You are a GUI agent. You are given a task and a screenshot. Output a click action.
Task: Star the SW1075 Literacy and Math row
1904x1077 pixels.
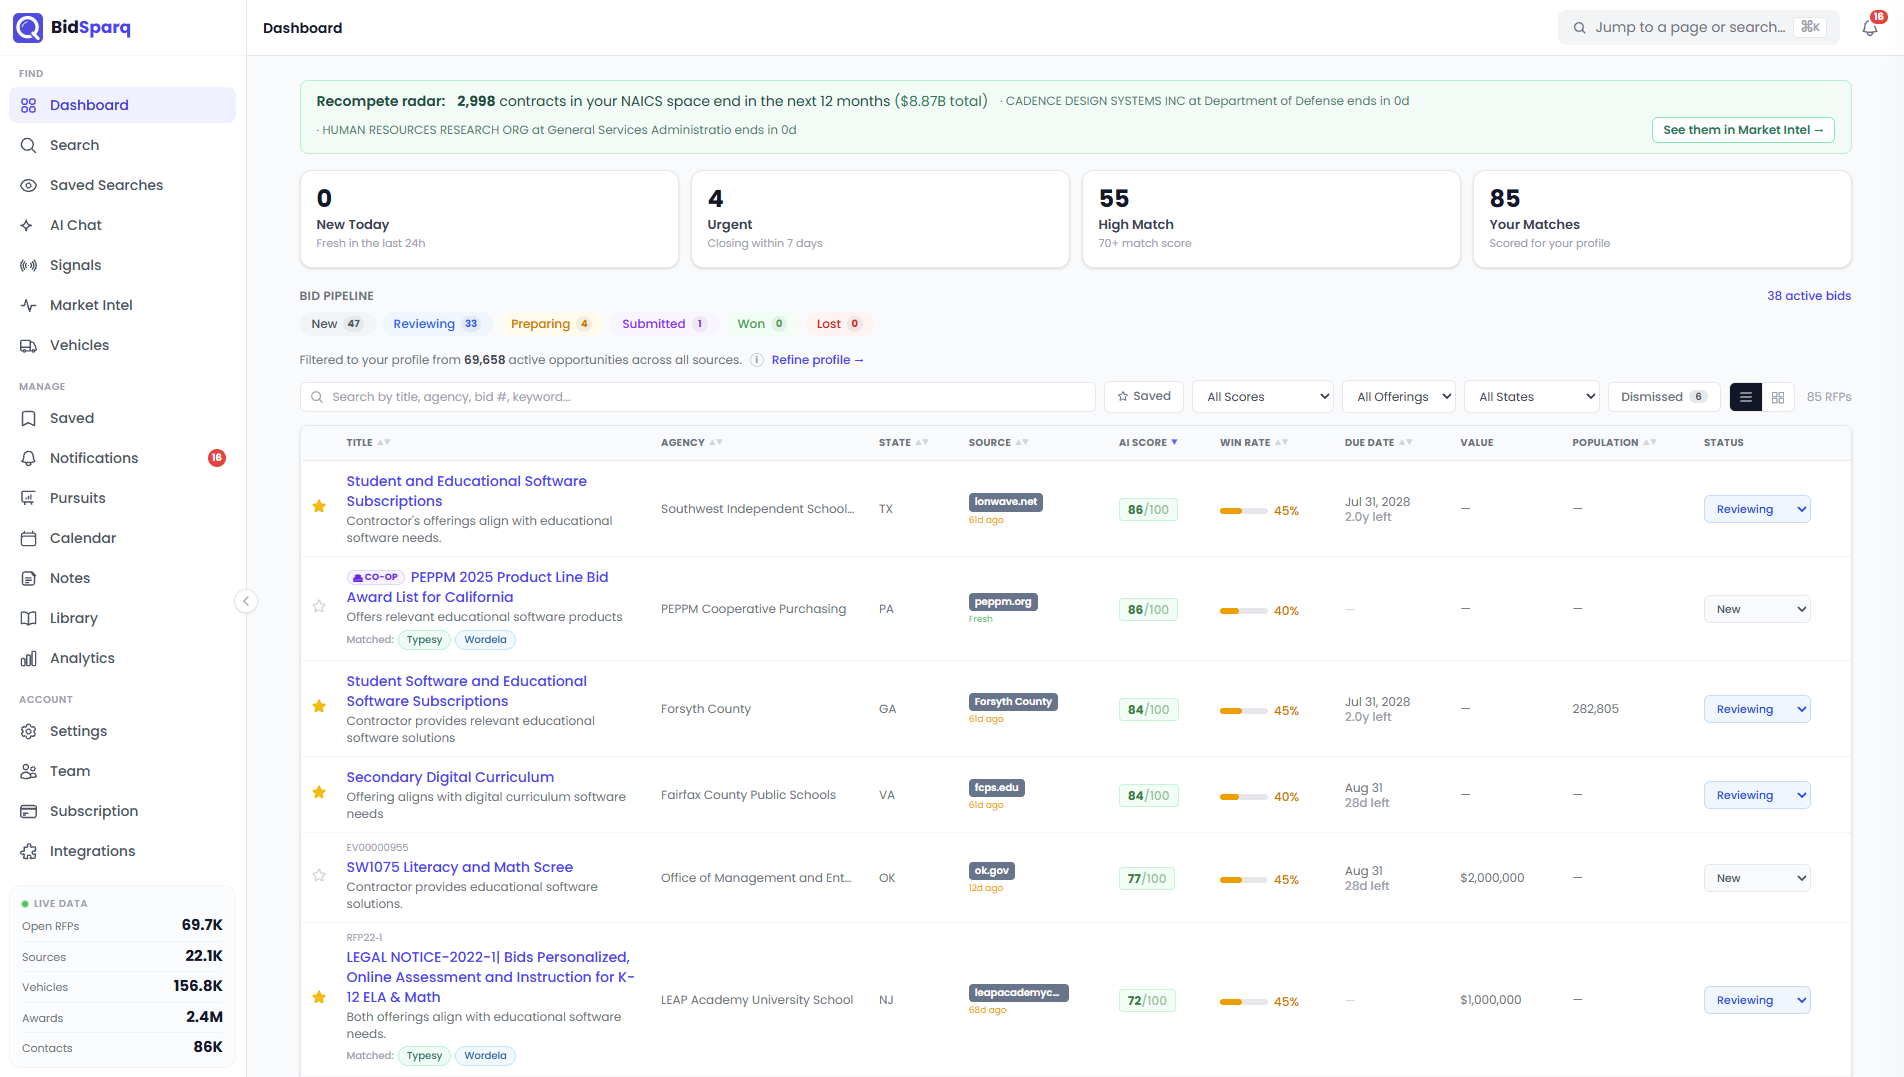click(319, 875)
